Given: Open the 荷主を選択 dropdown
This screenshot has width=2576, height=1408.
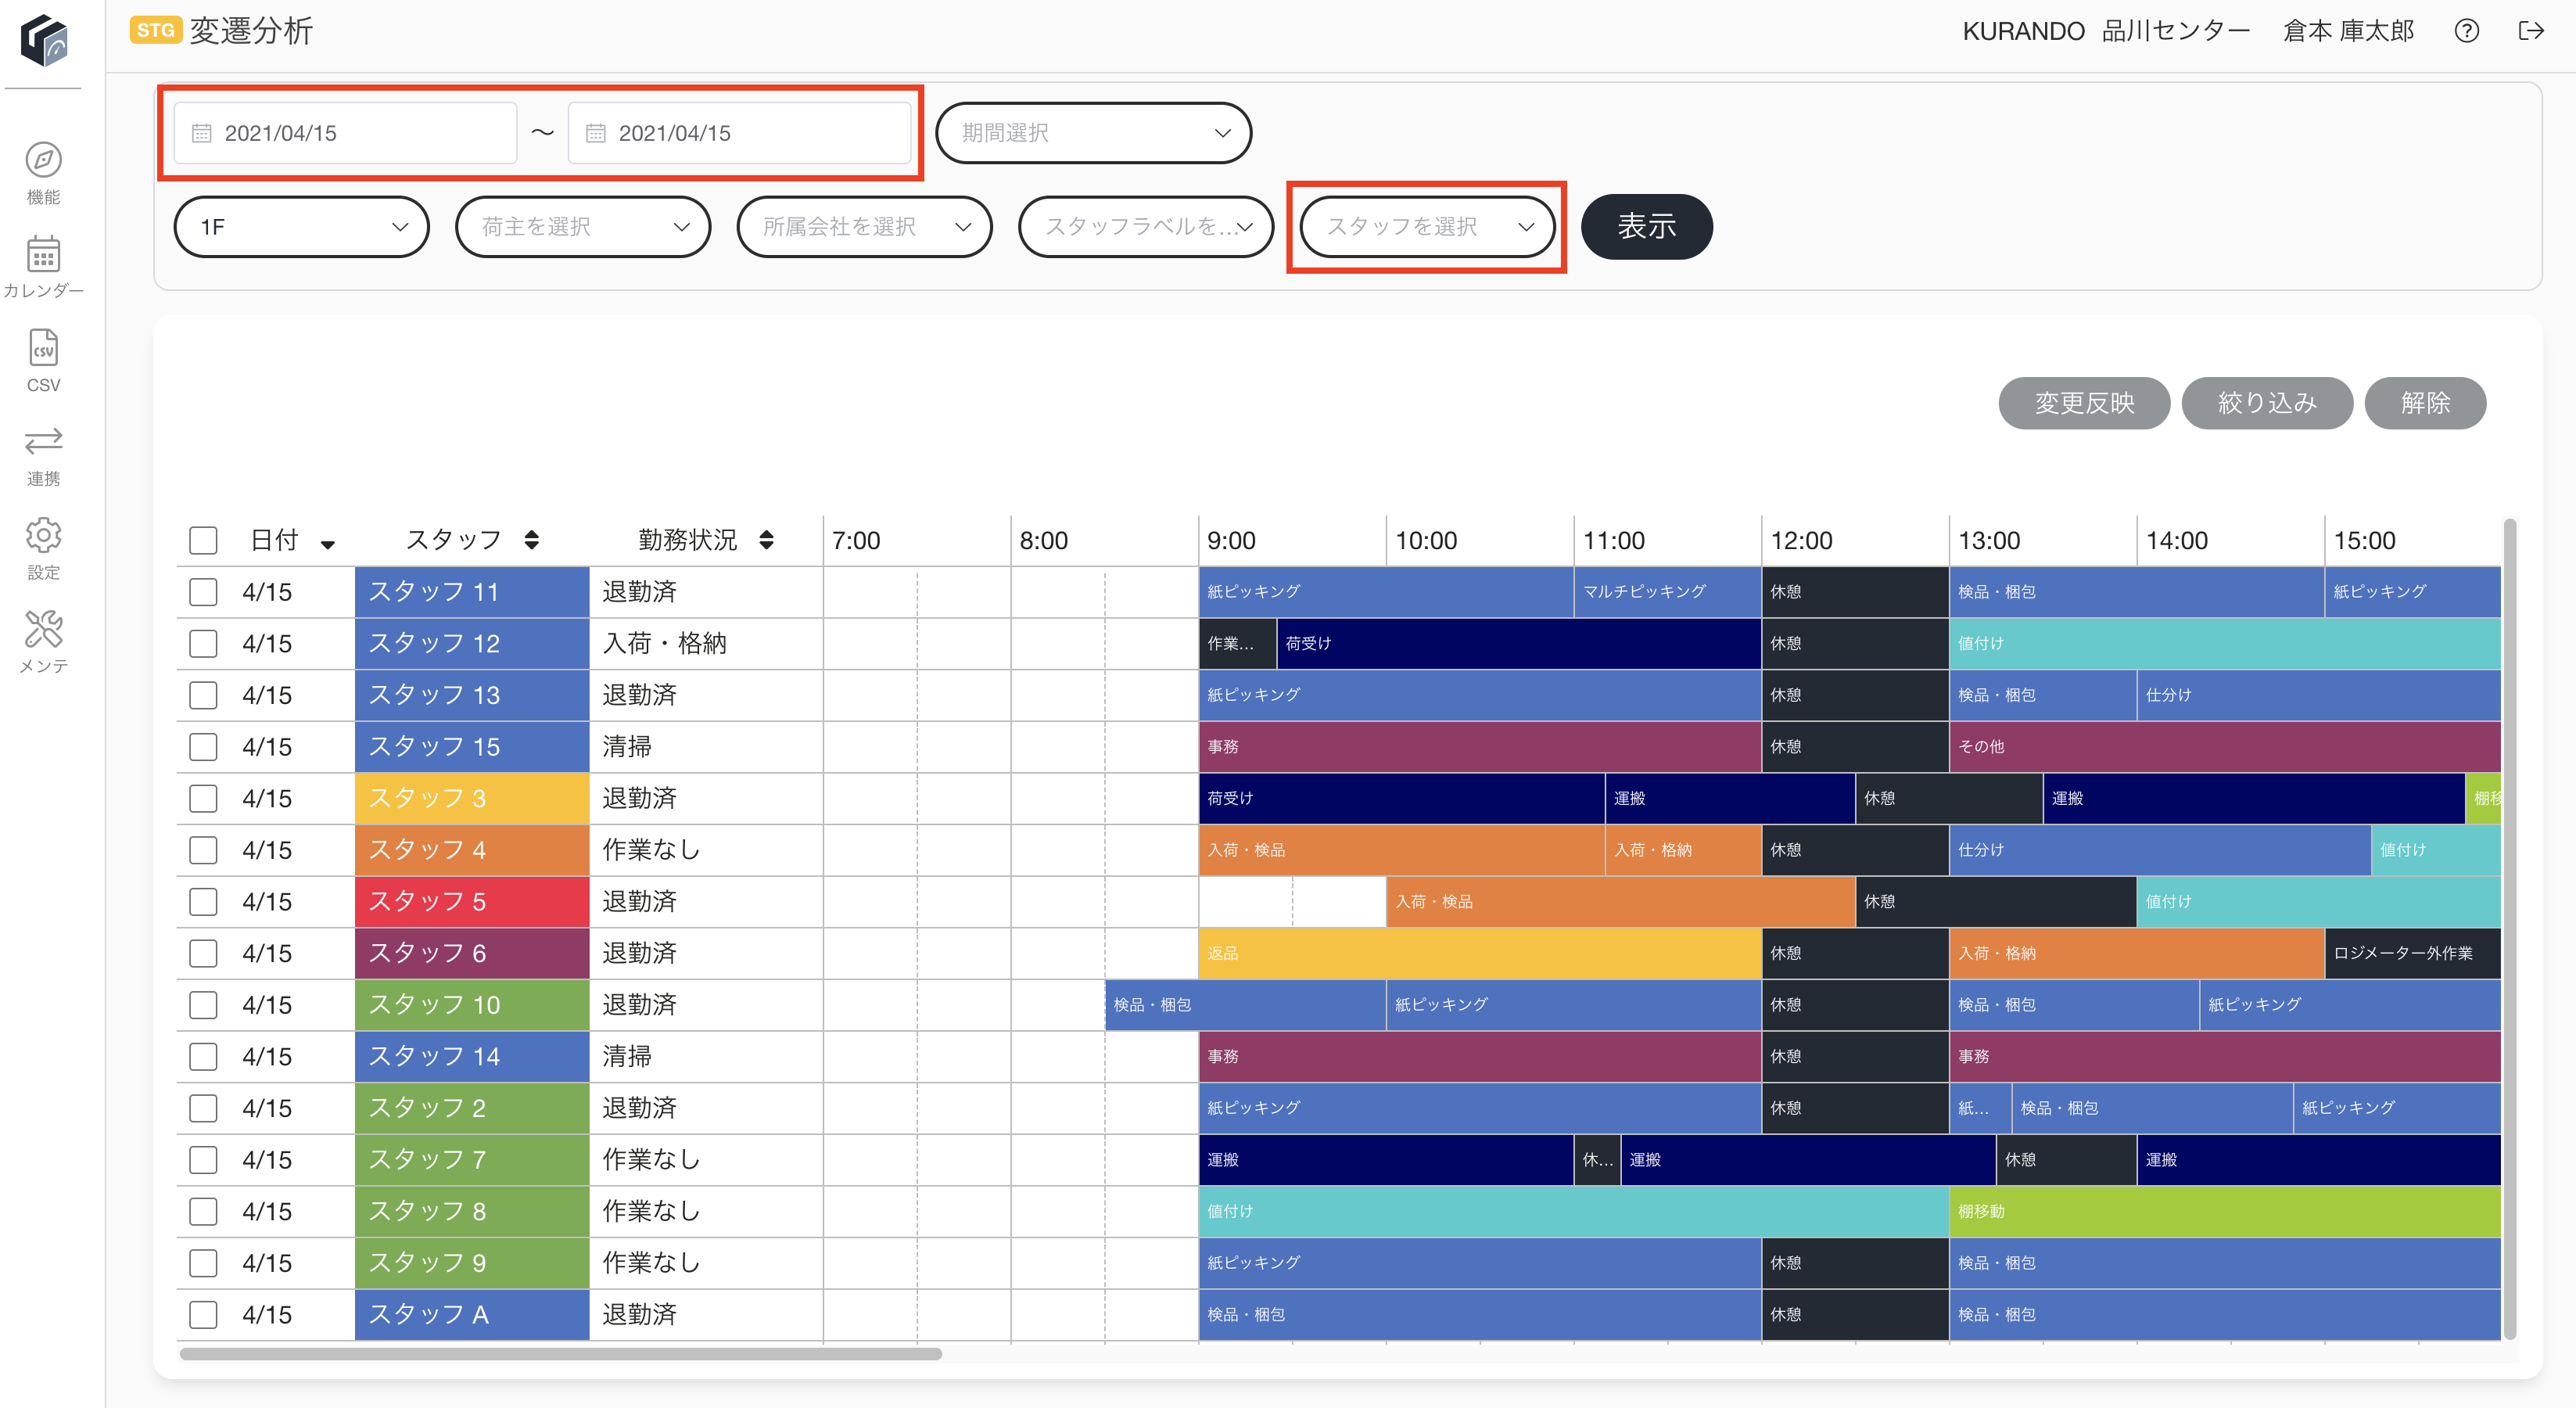Looking at the screenshot, I should [583, 227].
